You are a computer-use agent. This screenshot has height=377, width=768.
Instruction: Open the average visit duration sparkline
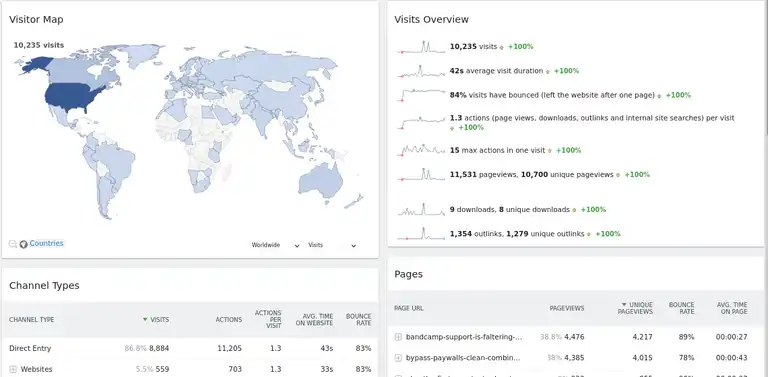[421, 71]
